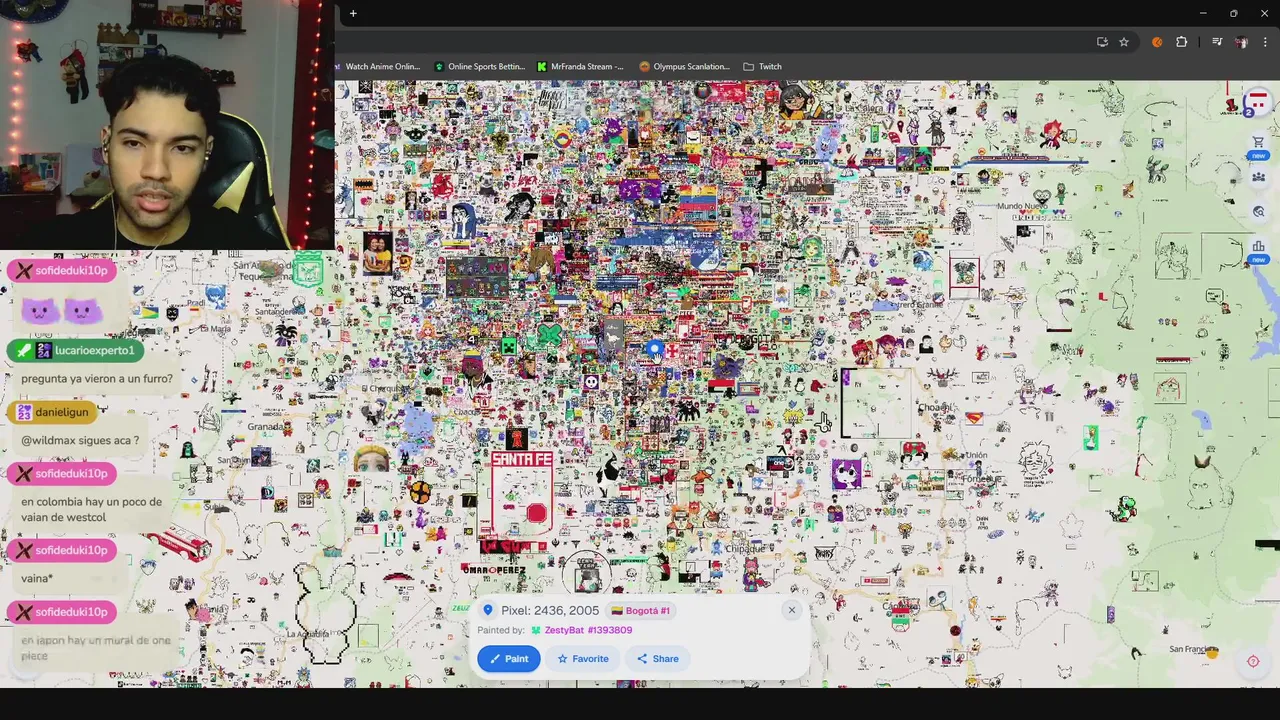Close the pixel info panel
Viewport: 1280px width, 720px height.
pos(791,610)
